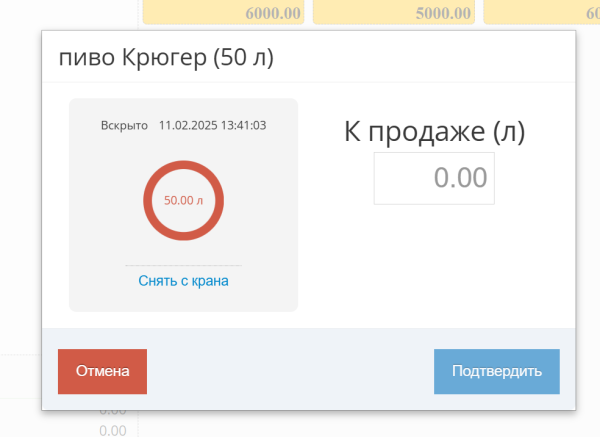Click the Вскрыто label
600x437 pixels.
point(124,126)
